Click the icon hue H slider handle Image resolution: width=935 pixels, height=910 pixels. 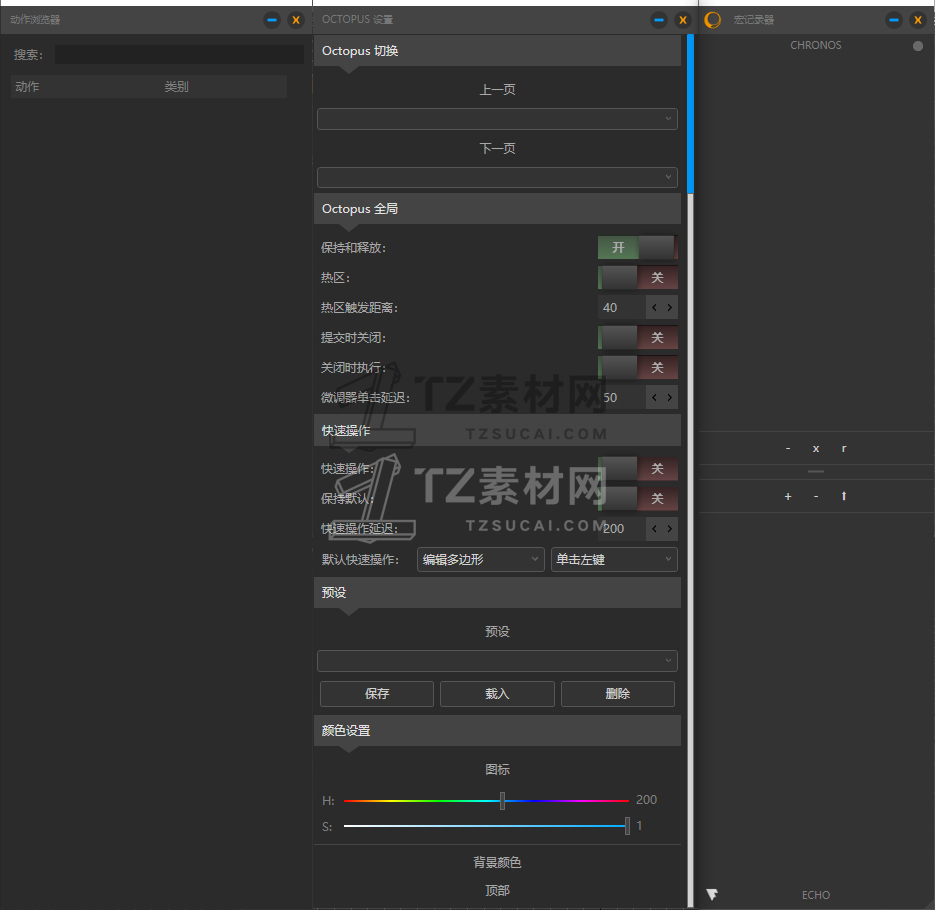click(503, 801)
